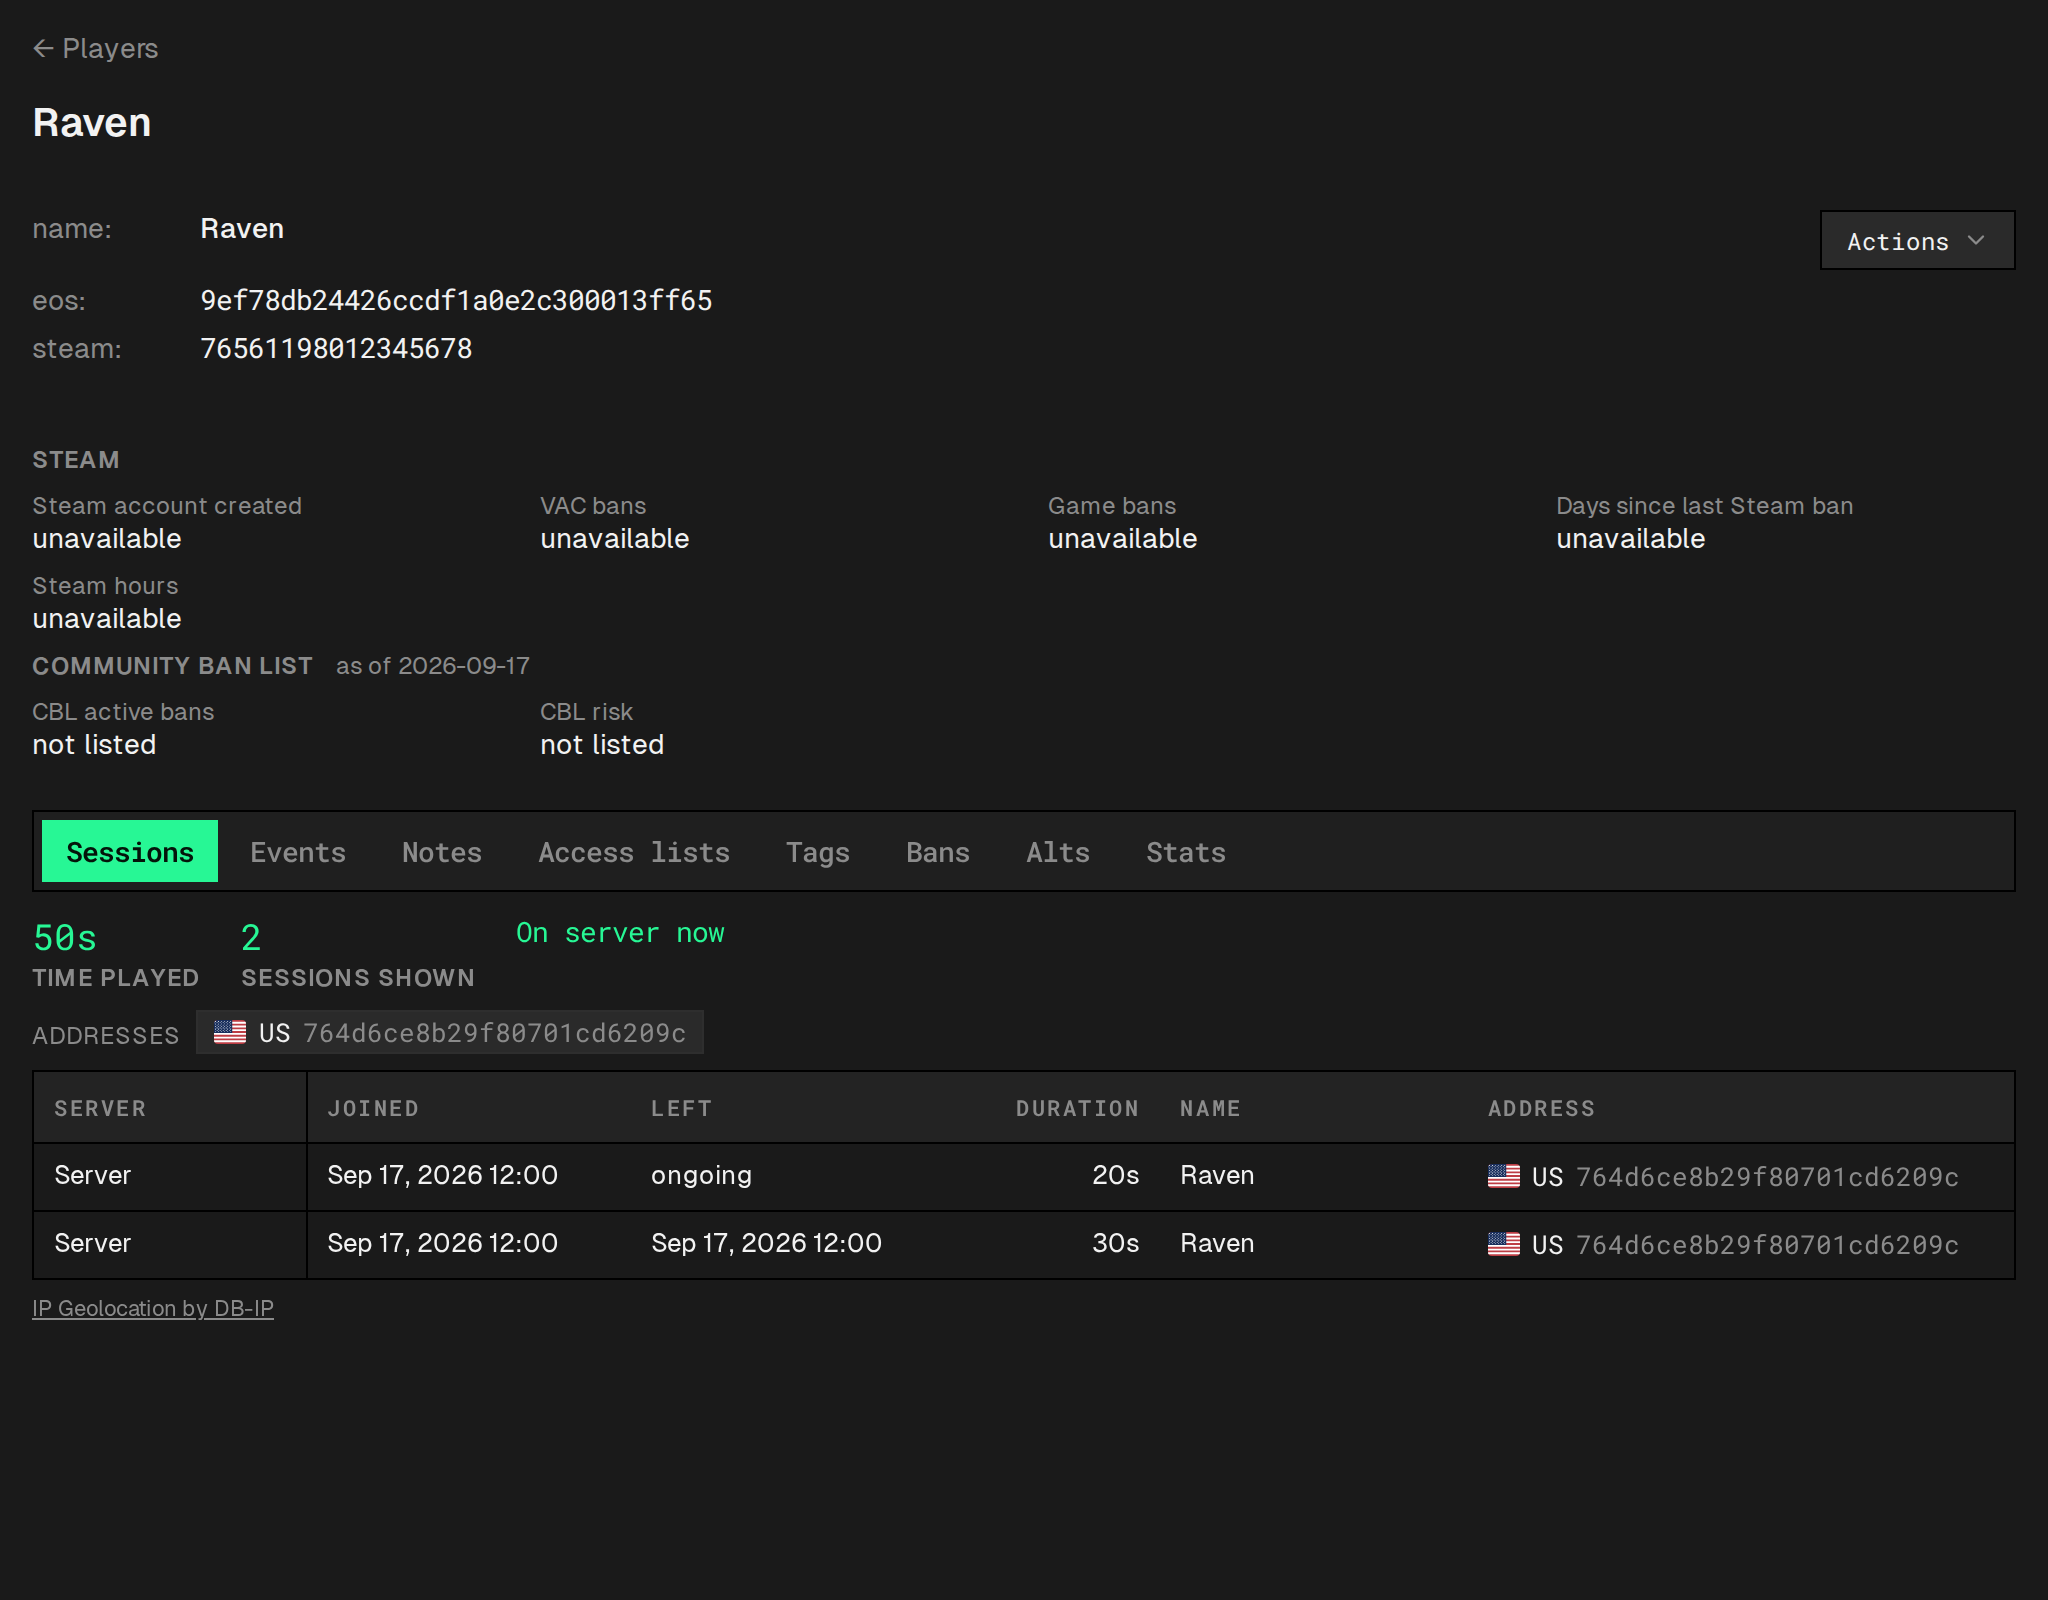
Task: Click the Game bans unavailable value
Action: pyautogui.click(x=1123, y=539)
